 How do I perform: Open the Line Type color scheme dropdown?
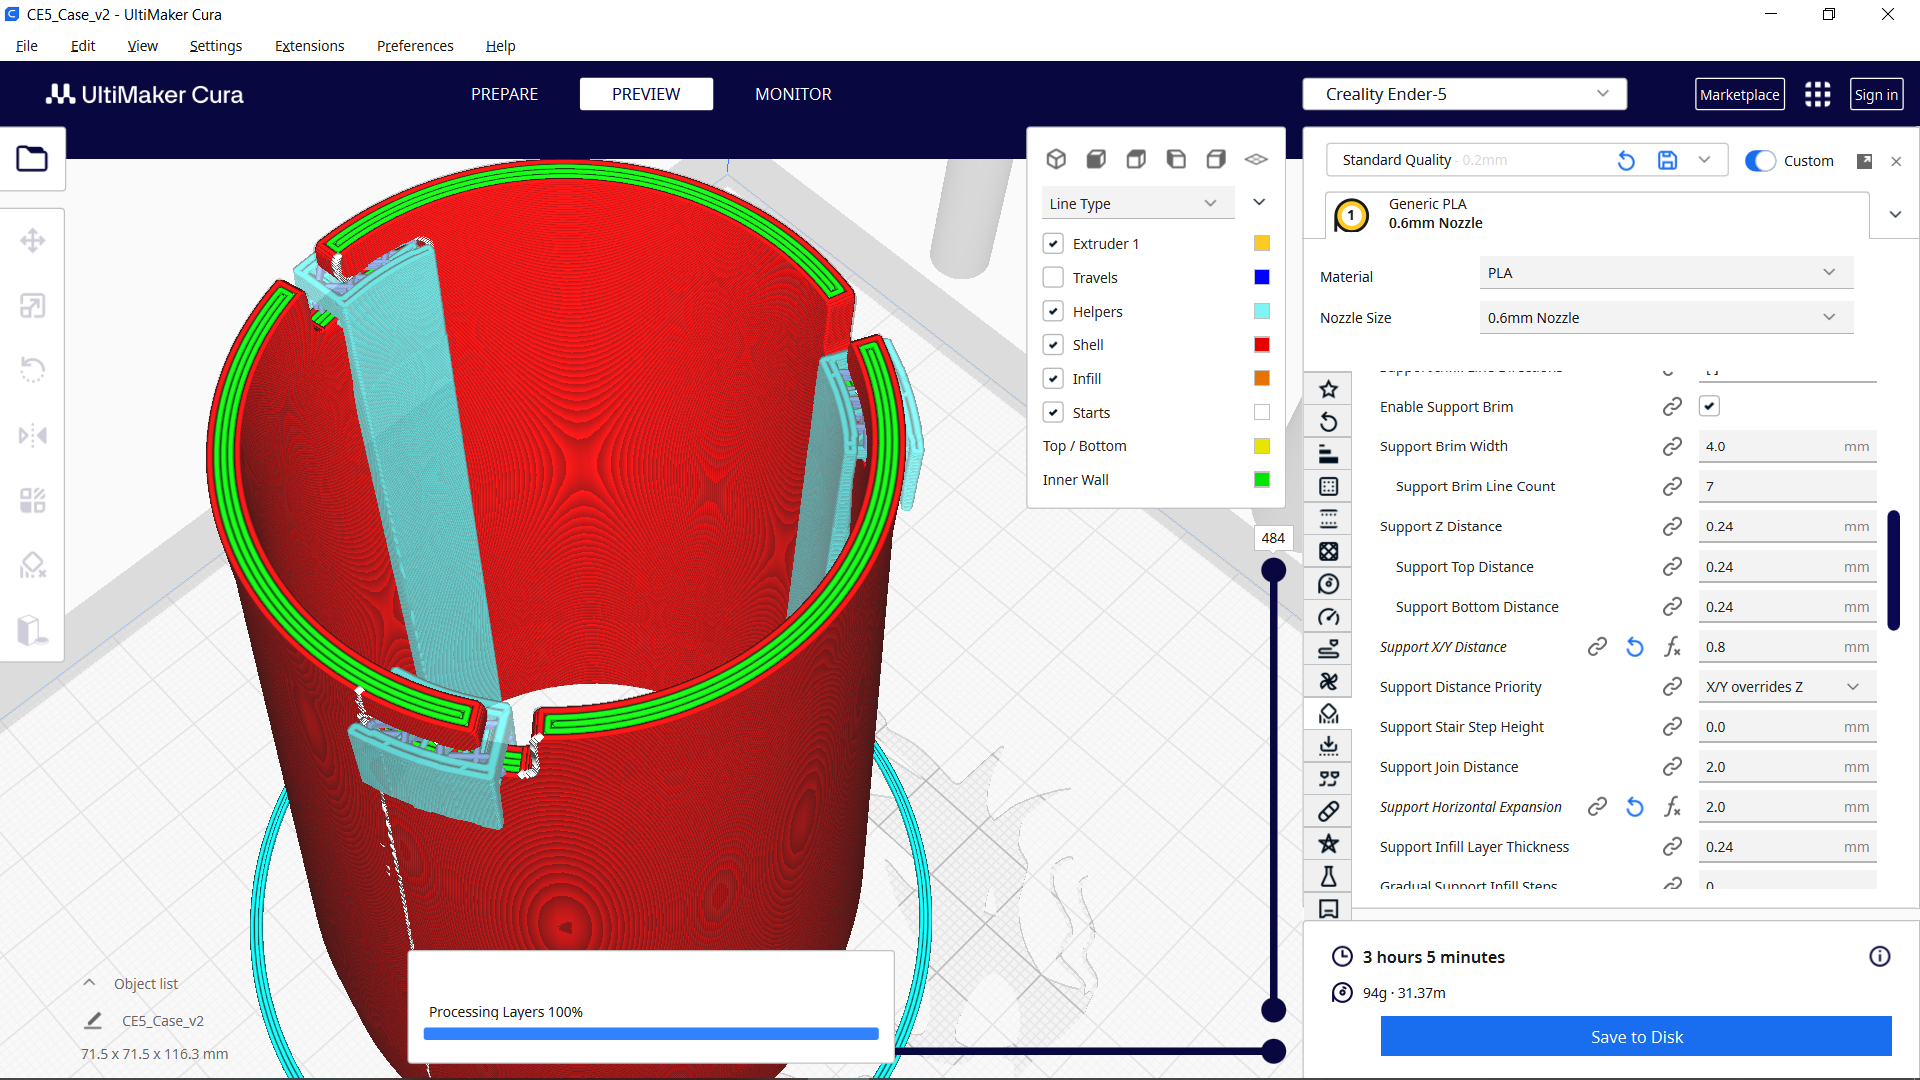click(1137, 202)
